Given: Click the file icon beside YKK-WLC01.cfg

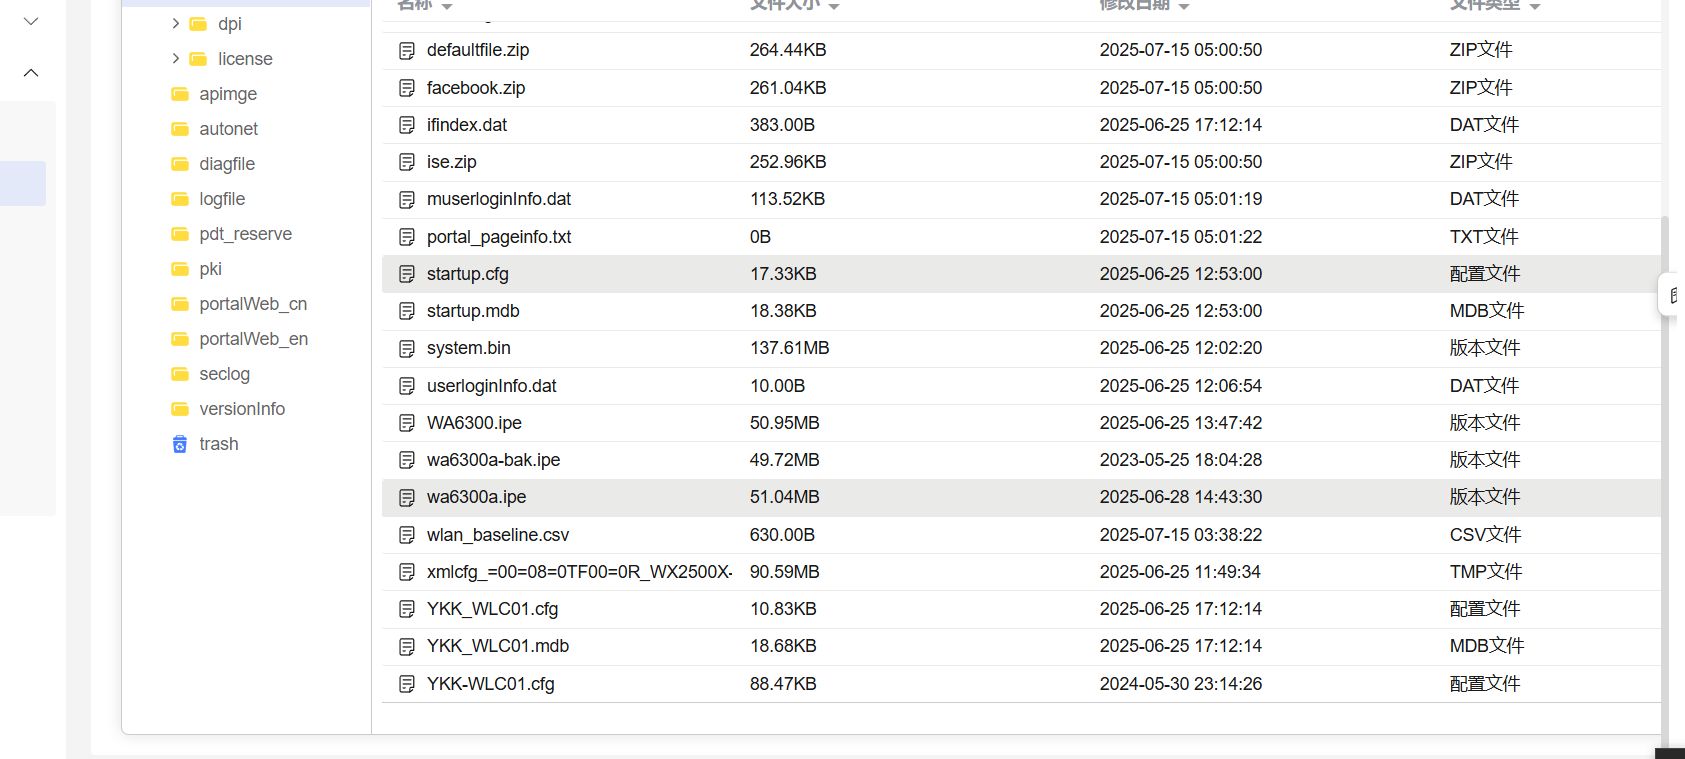Looking at the screenshot, I should coord(407,684).
